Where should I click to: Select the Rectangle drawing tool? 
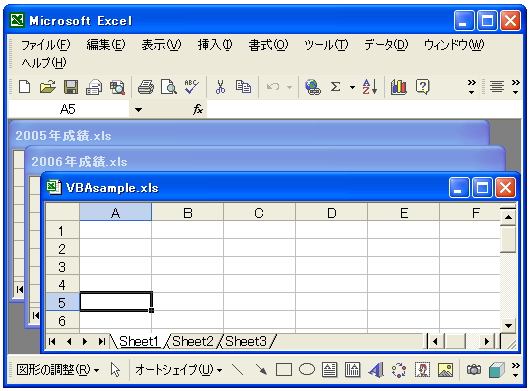[x=284, y=370]
